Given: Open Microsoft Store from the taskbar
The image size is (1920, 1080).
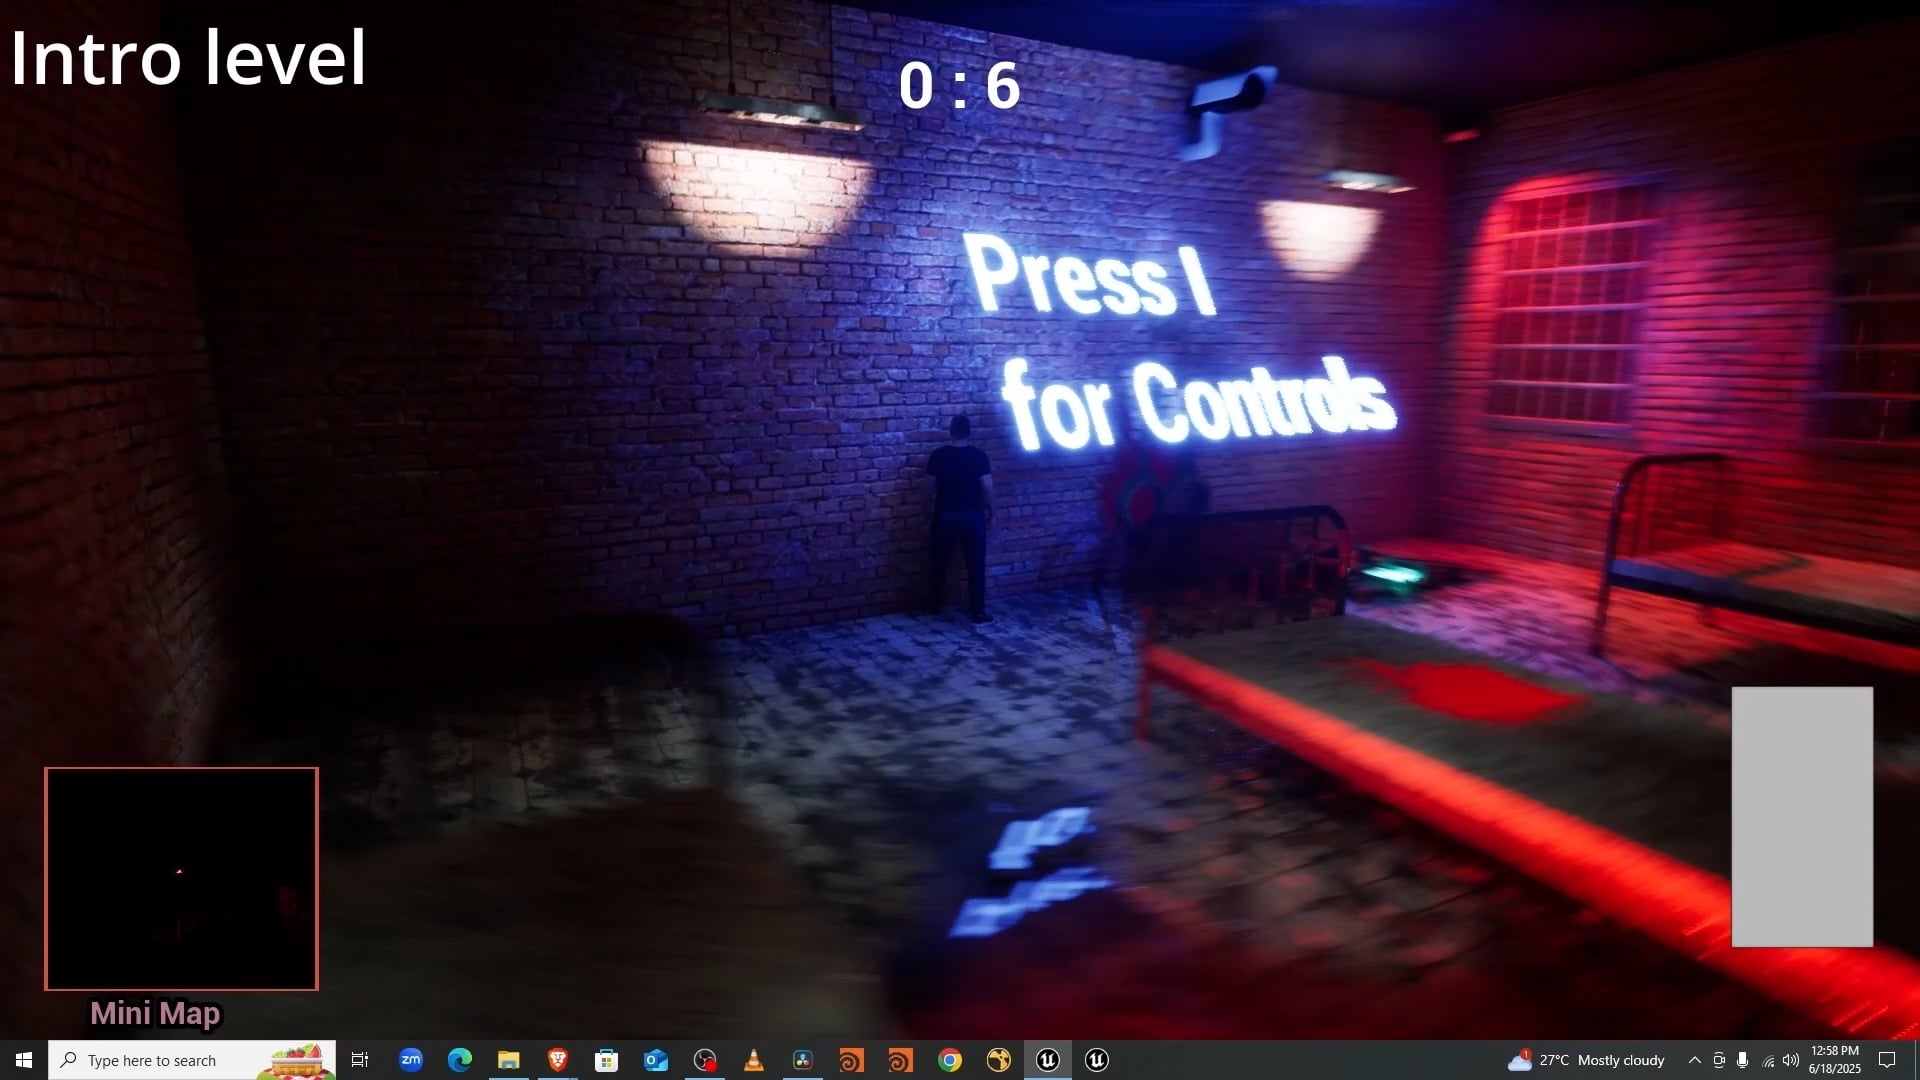Looking at the screenshot, I should (x=606, y=1060).
